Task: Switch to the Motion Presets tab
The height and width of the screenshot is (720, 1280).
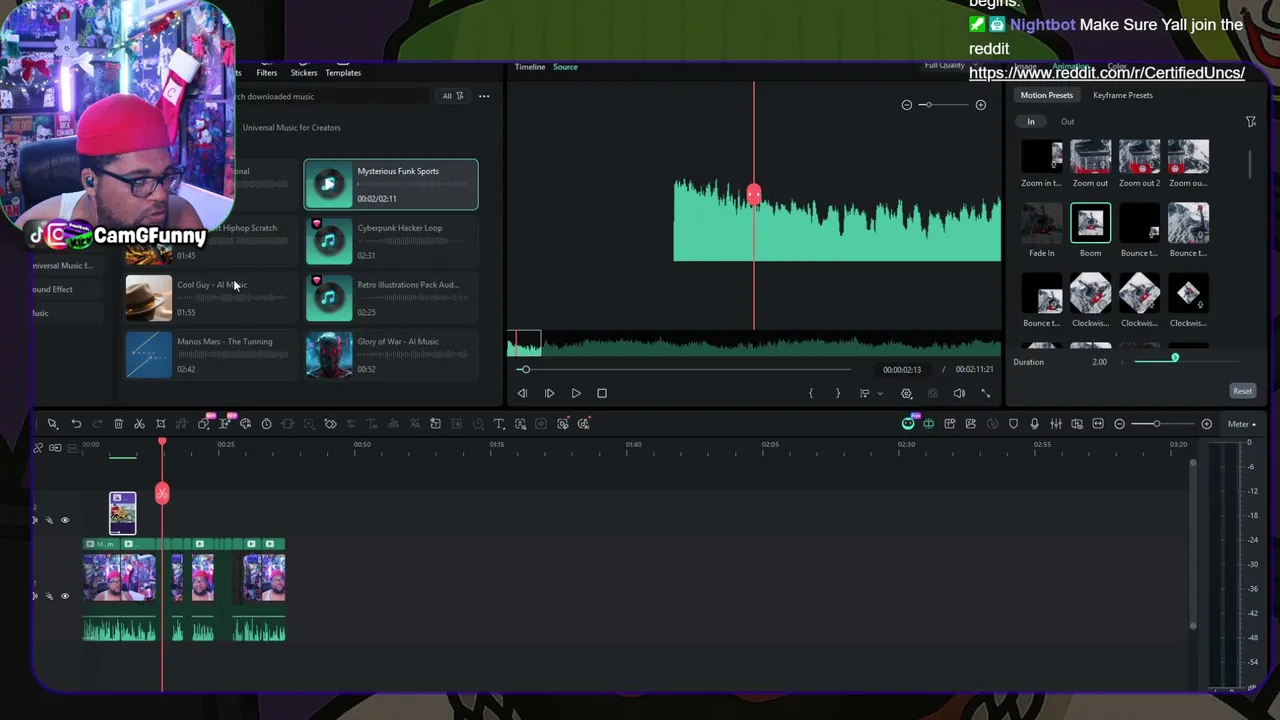Action: pyautogui.click(x=1047, y=95)
